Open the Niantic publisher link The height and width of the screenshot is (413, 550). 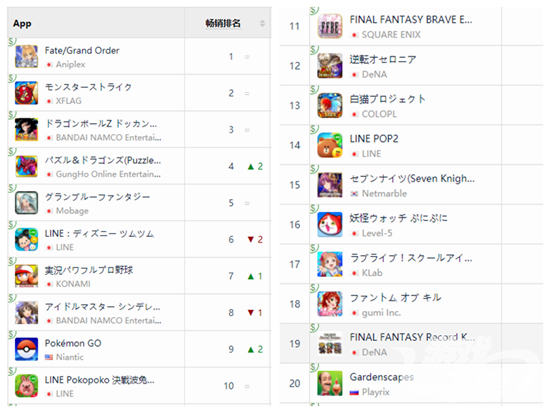pos(70,357)
